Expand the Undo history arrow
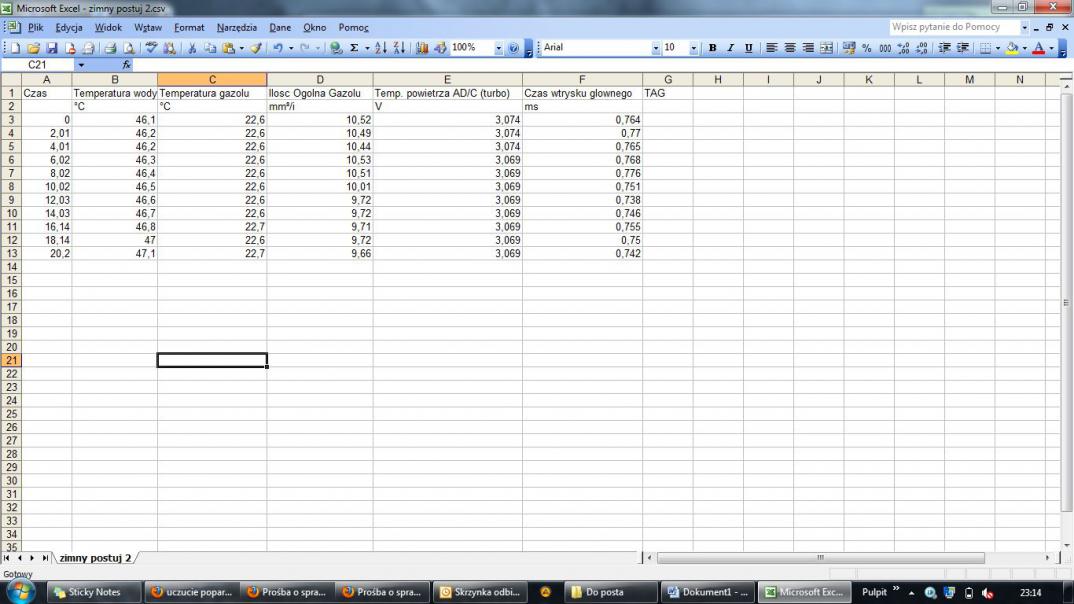This screenshot has width=1074, height=604. pos(290,48)
